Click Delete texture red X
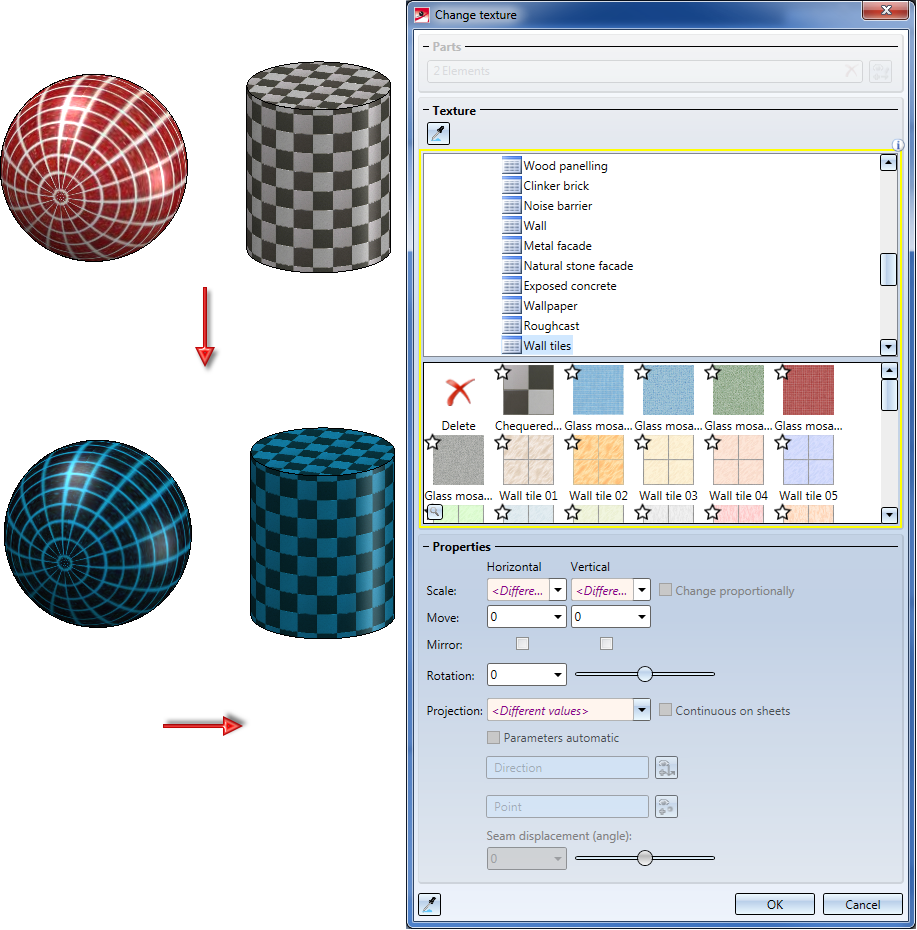This screenshot has height=930, width=917. point(459,392)
